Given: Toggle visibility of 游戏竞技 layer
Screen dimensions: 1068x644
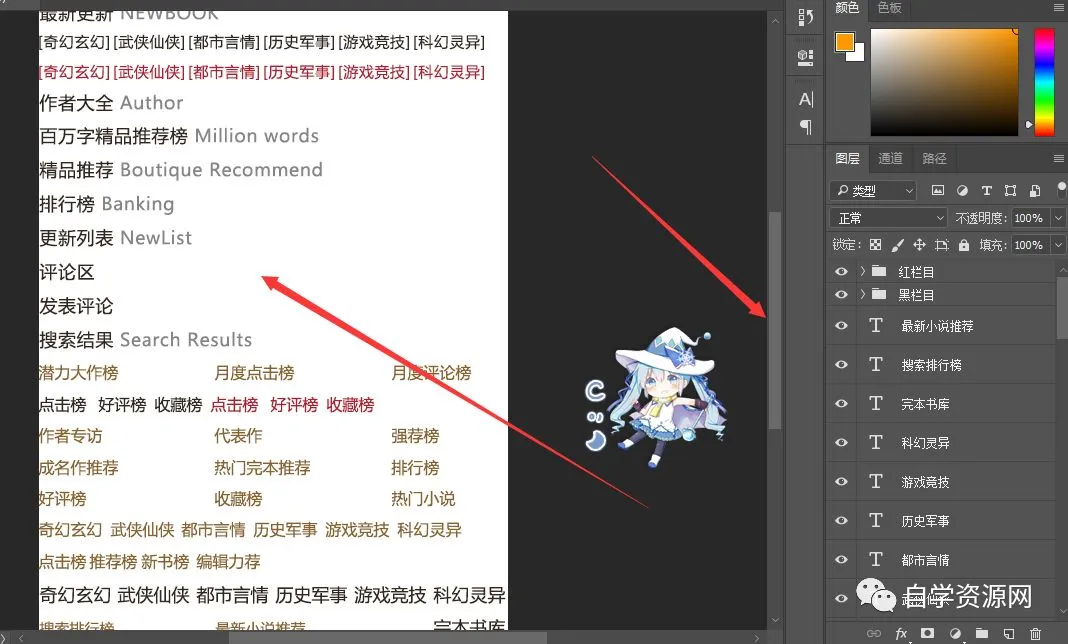Looking at the screenshot, I should click(x=841, y=481).
